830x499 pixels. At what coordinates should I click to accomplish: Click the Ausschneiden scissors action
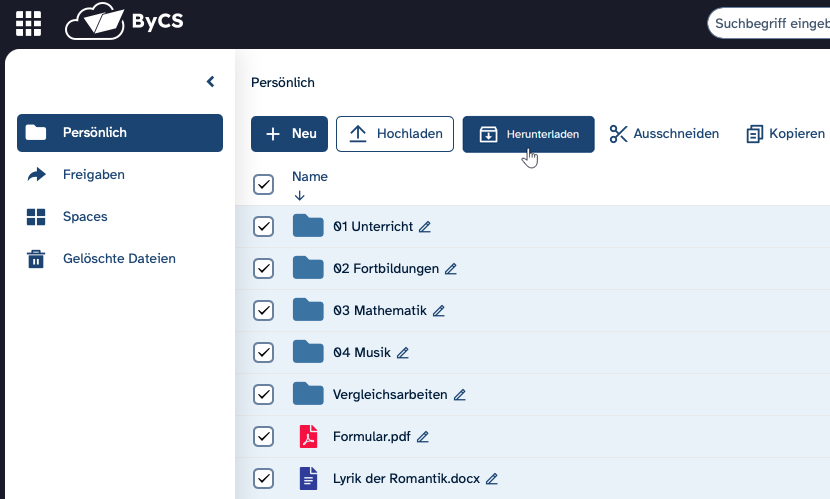pyautogui.click(x=664, y=134)
